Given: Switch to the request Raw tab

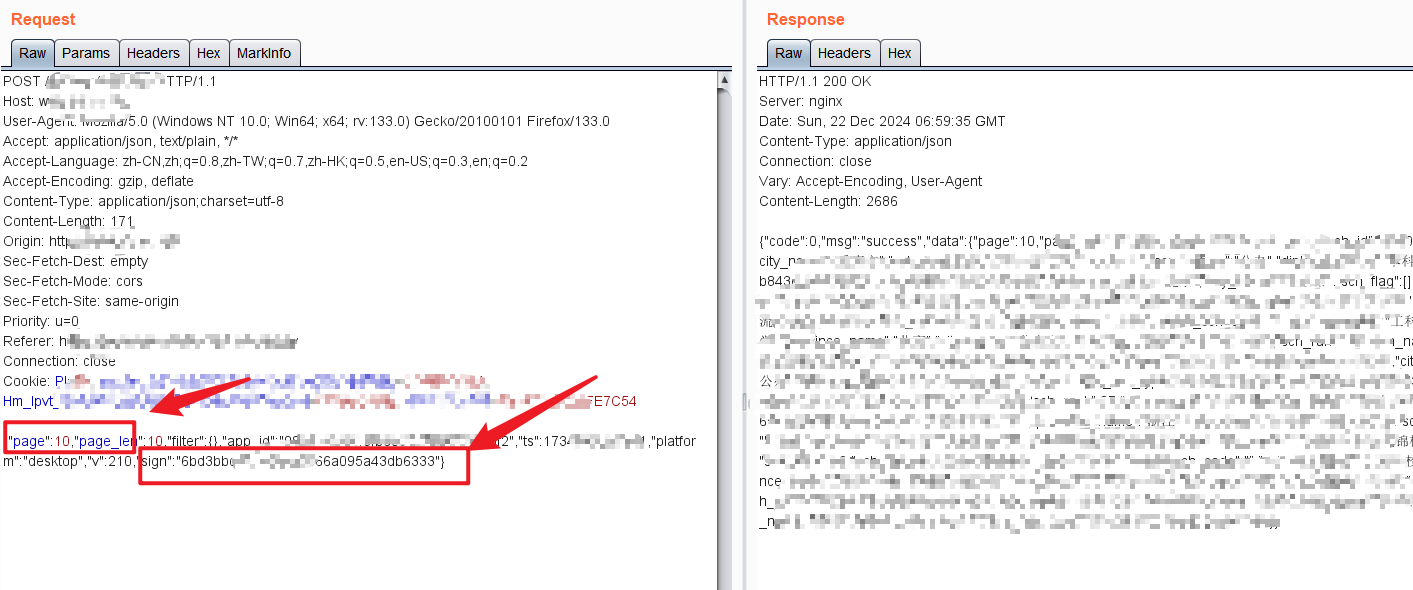Looking at the screenshot, I should [x=33, y=53].
